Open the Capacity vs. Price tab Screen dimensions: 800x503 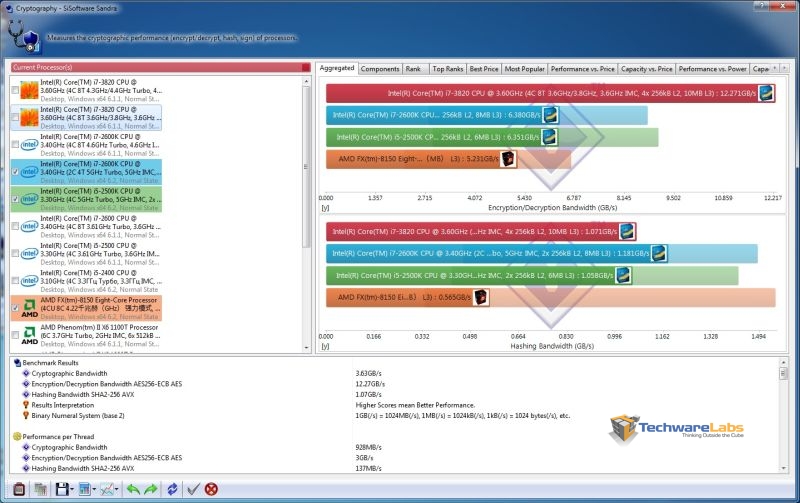tap(646, 68)
